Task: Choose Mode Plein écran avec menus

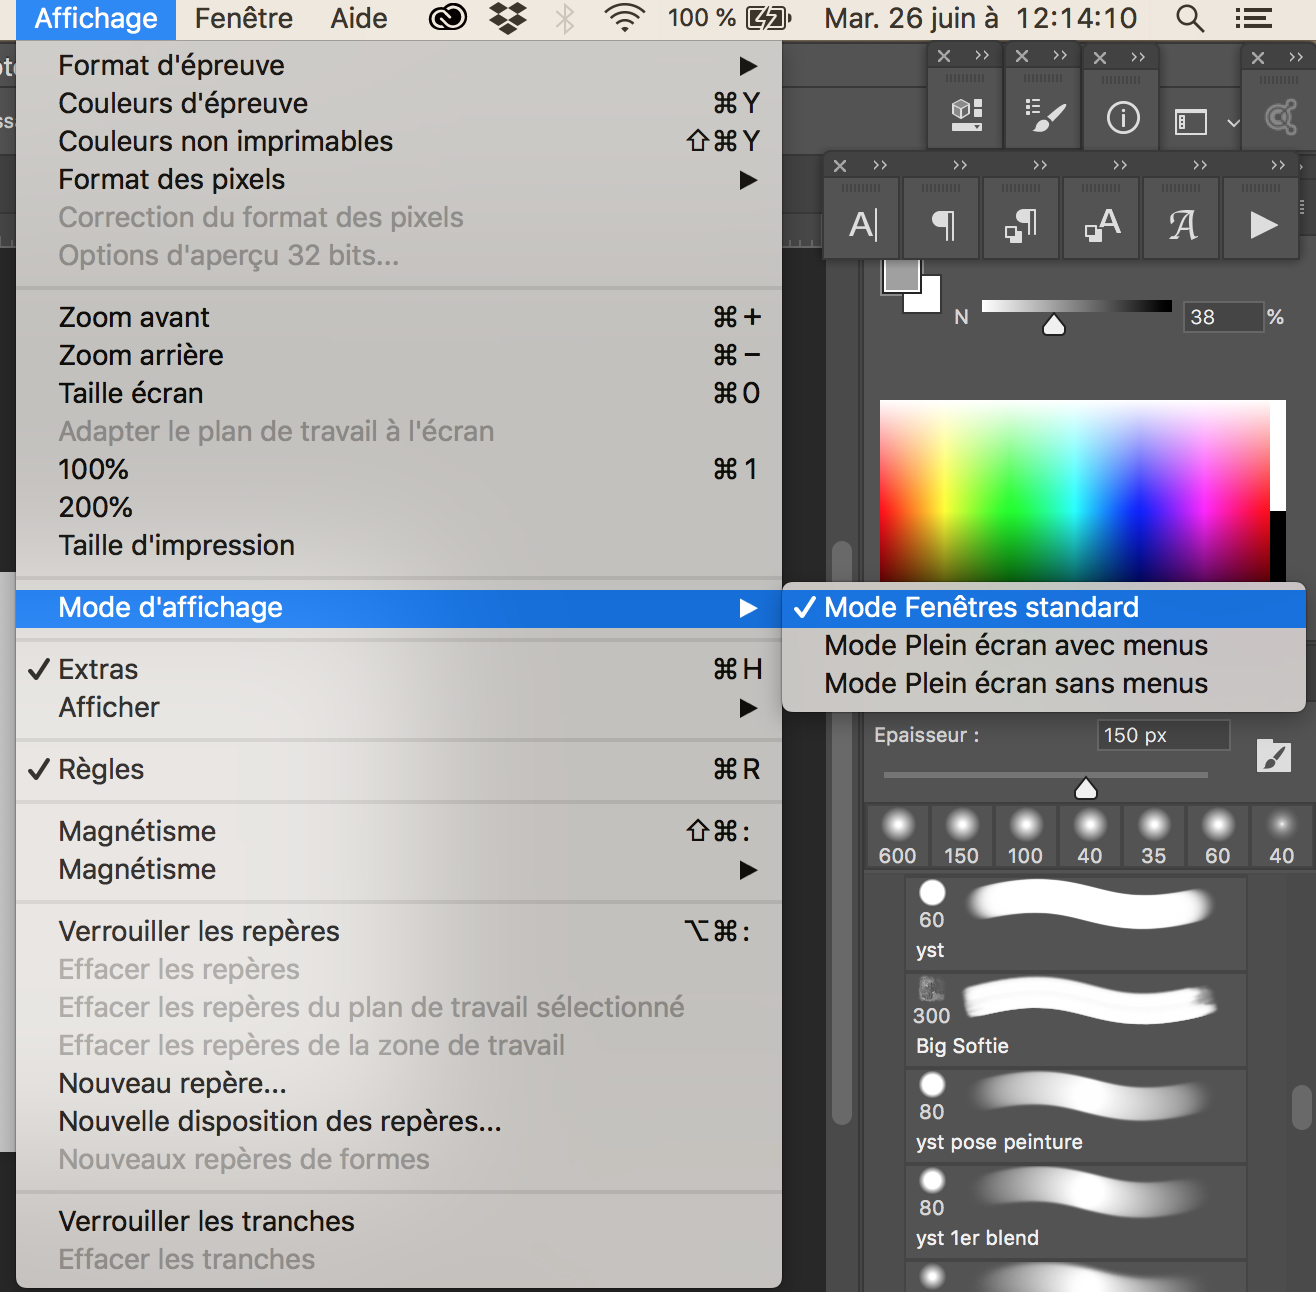Action: [1015, 645]
